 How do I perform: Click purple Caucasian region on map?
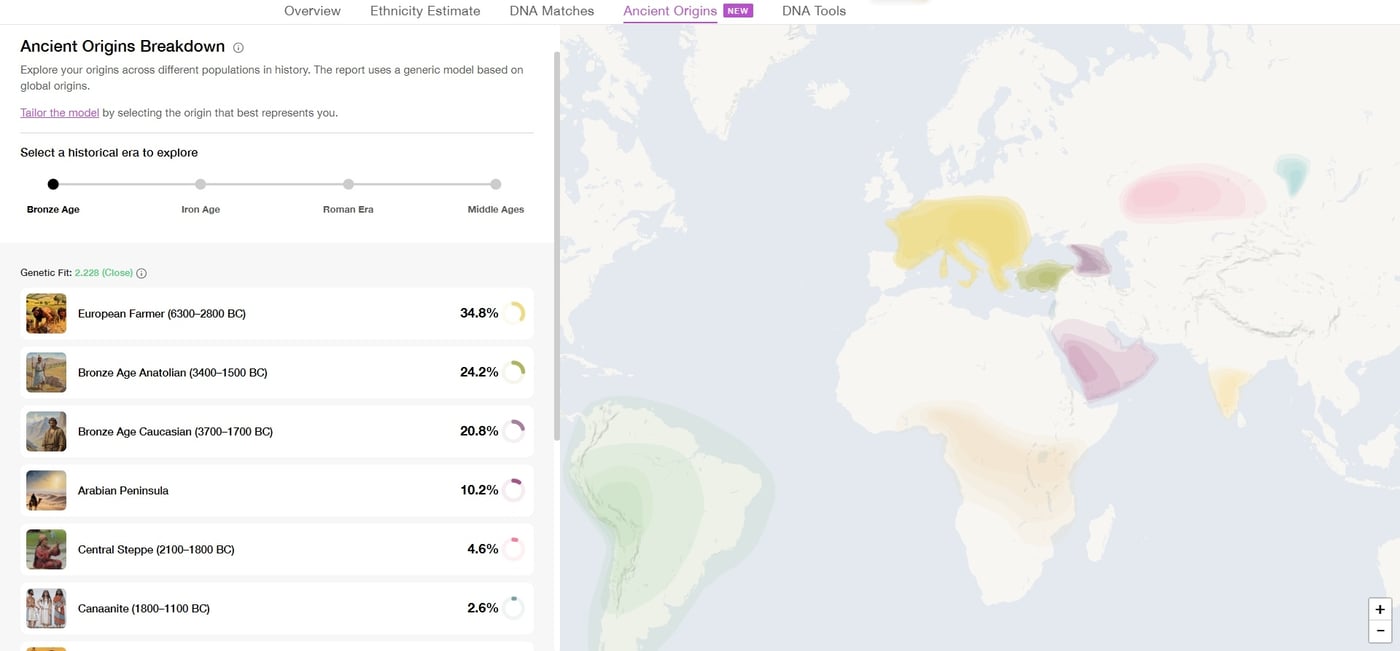pos(1090,260)
